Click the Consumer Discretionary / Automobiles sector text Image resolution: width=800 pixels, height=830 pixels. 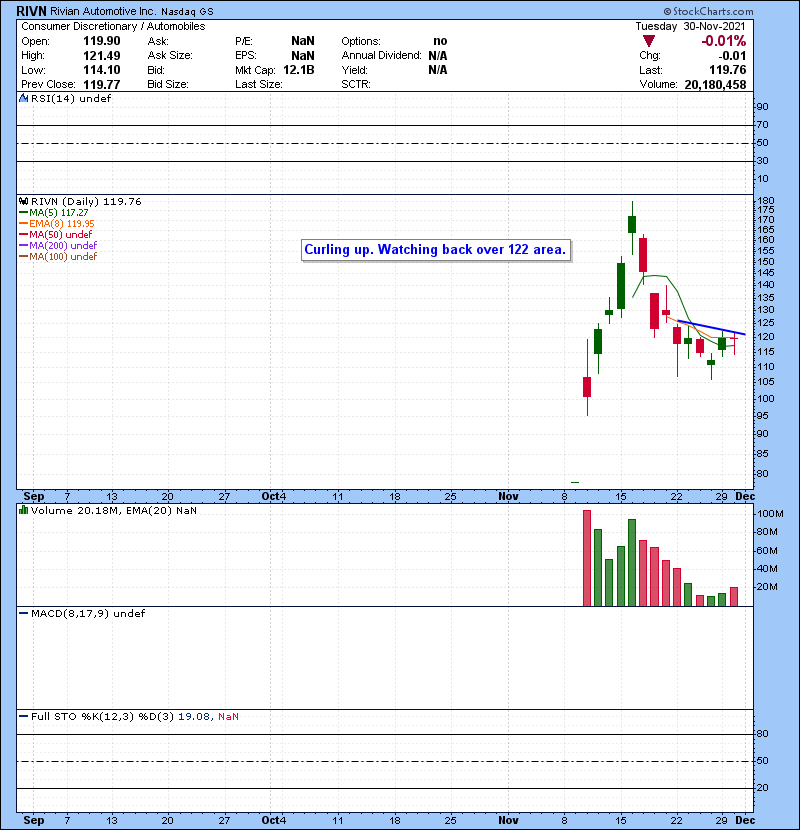tap(113, 26)
